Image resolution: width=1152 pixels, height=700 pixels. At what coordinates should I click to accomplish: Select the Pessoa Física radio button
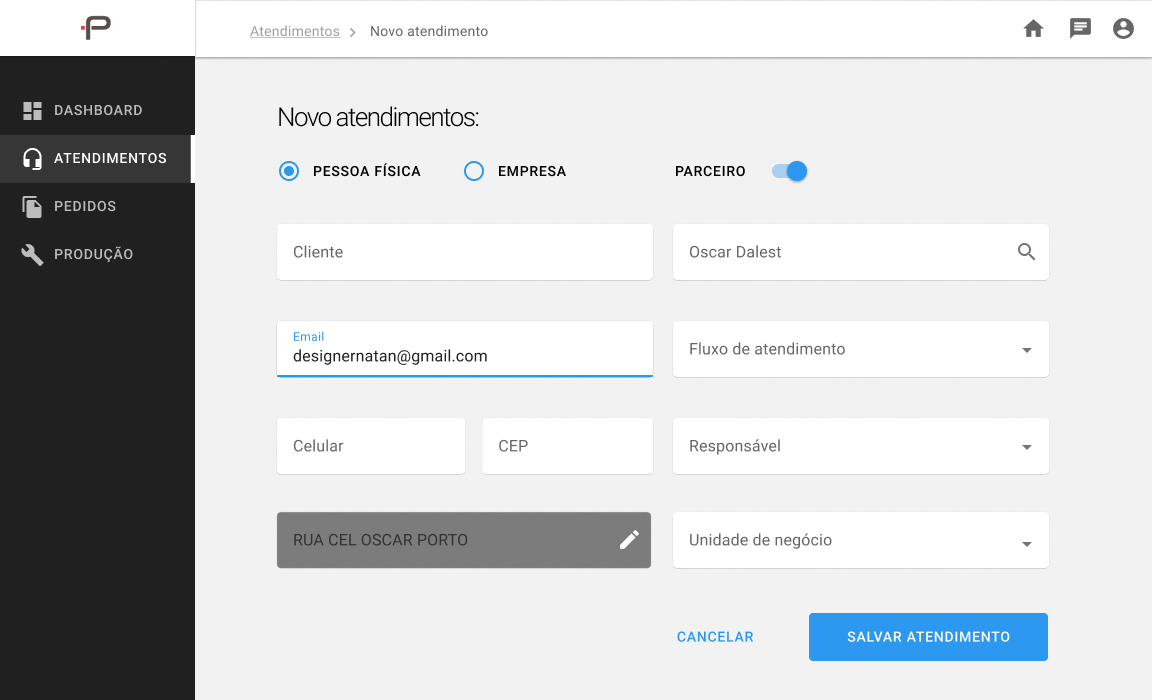[289, 171]
